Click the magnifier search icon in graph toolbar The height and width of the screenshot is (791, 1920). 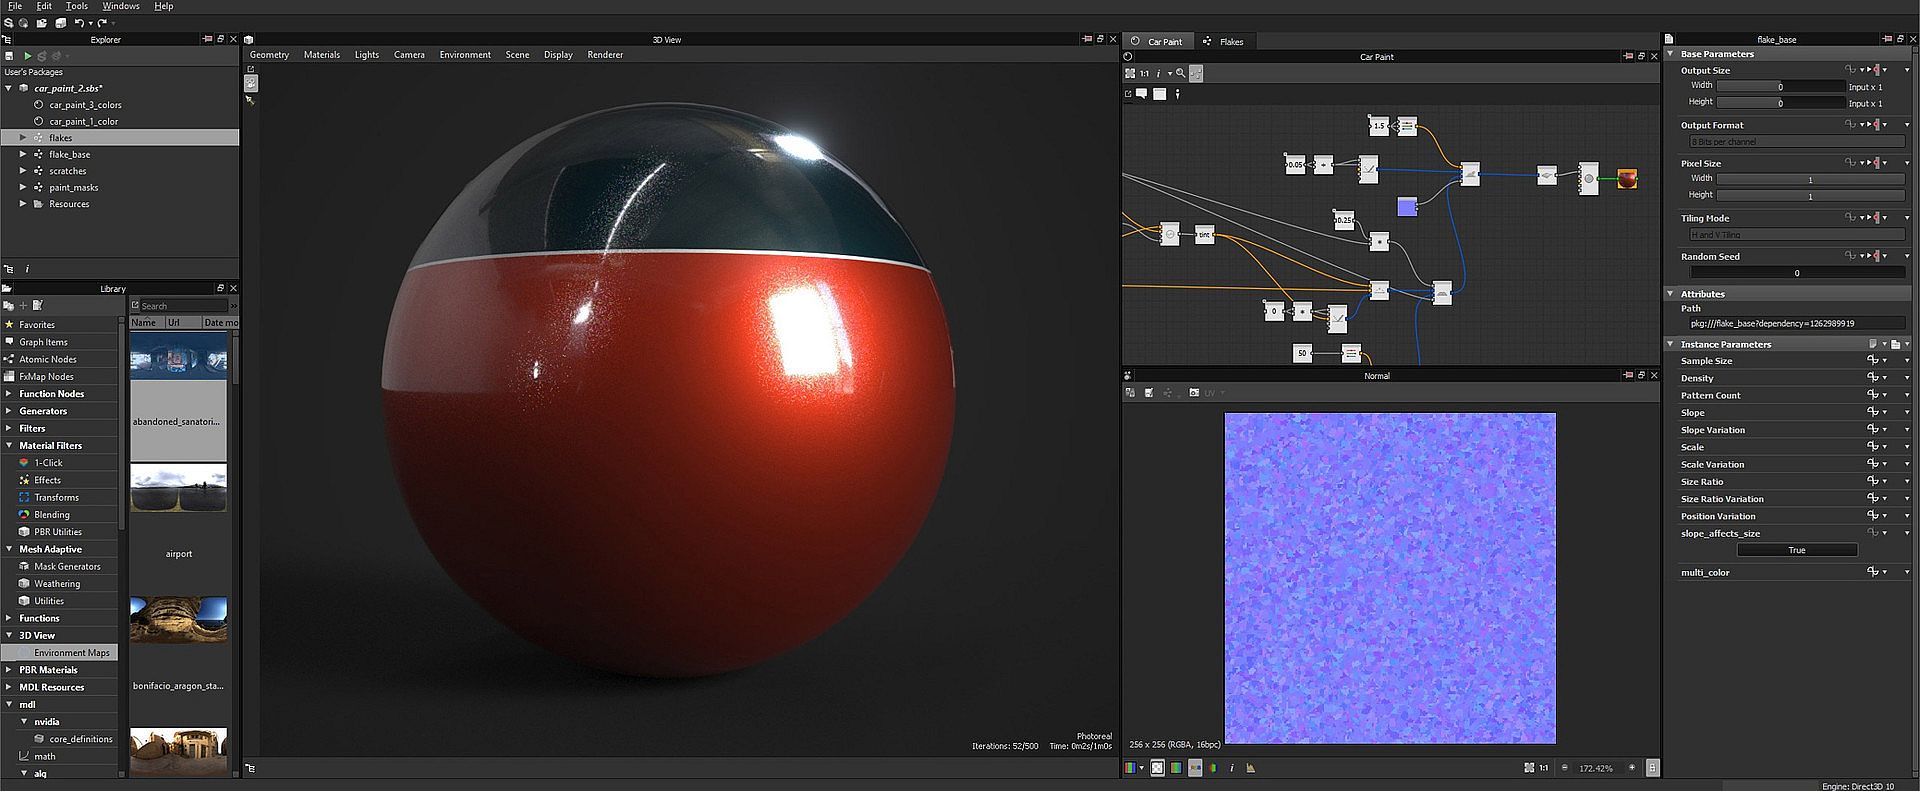[x=1180, y=73]
